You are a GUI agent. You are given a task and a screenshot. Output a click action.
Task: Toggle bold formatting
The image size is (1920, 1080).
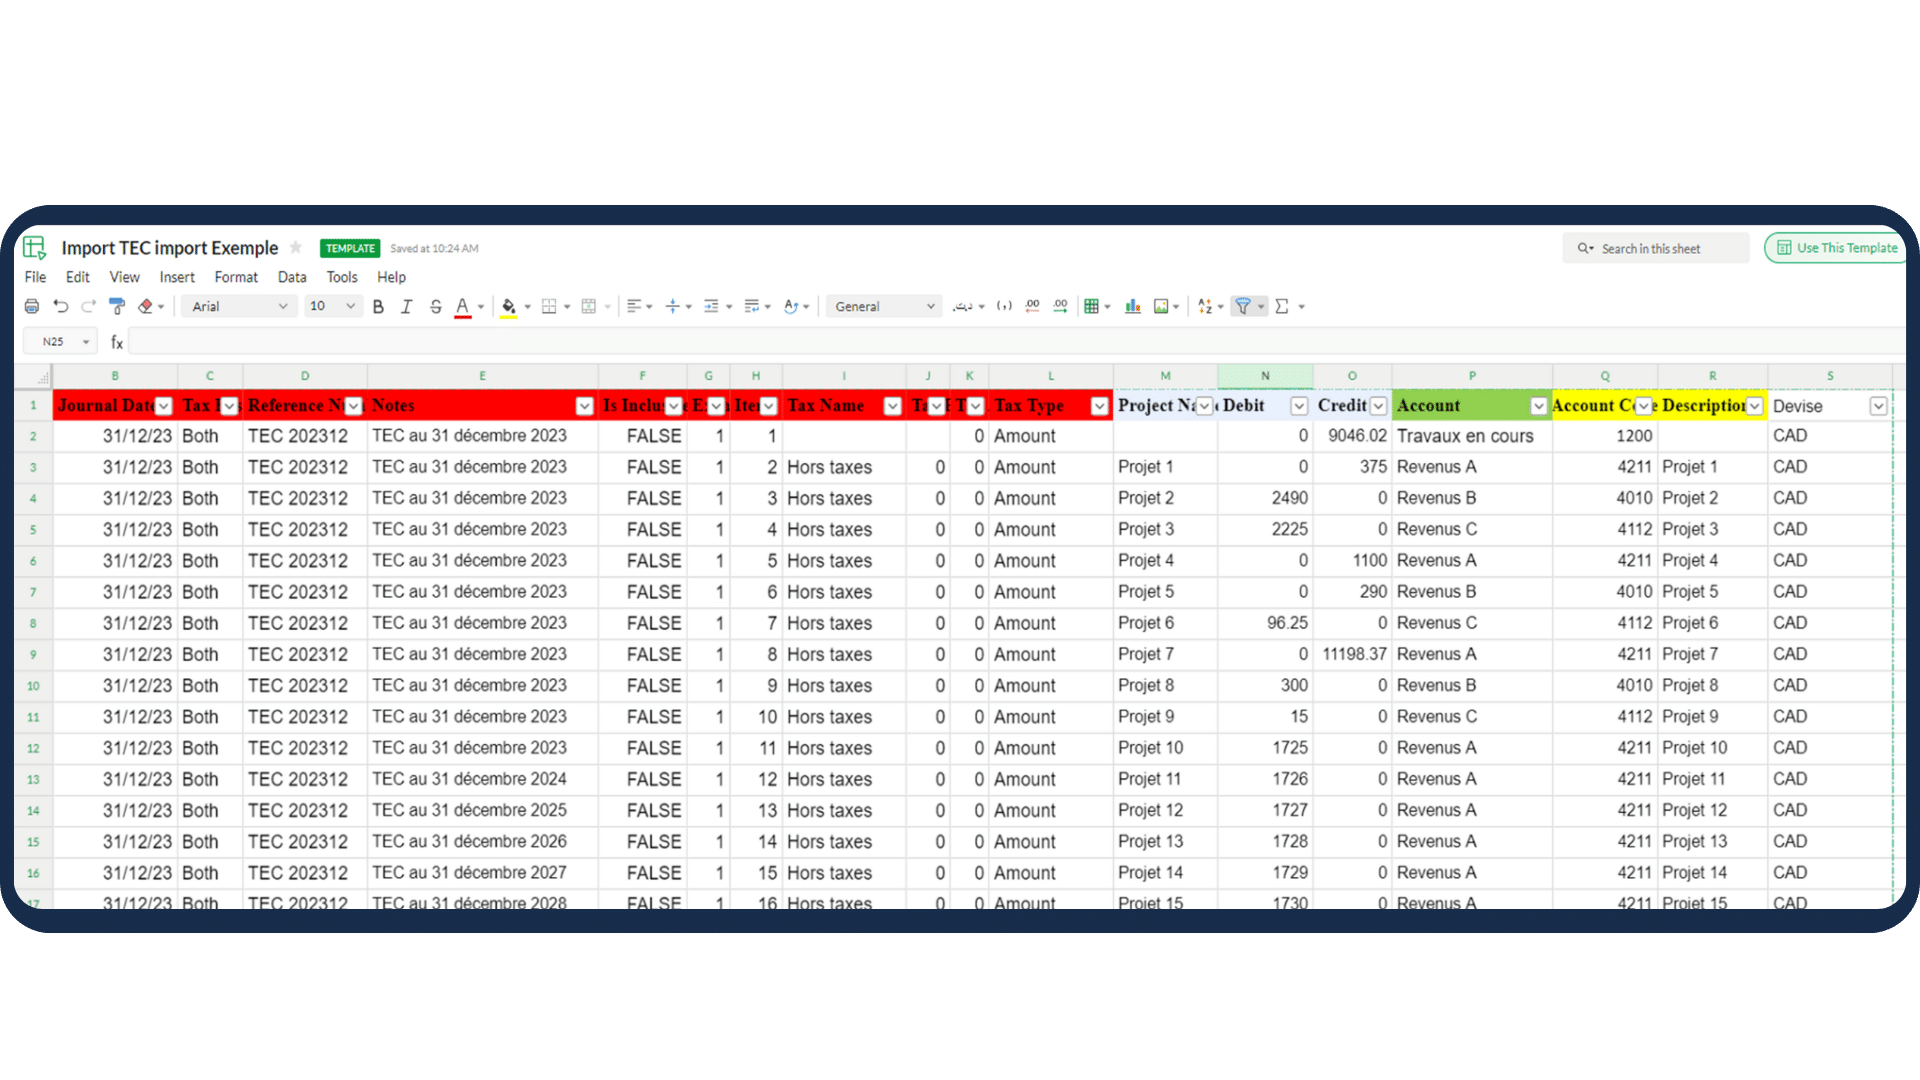click(378, 307)
